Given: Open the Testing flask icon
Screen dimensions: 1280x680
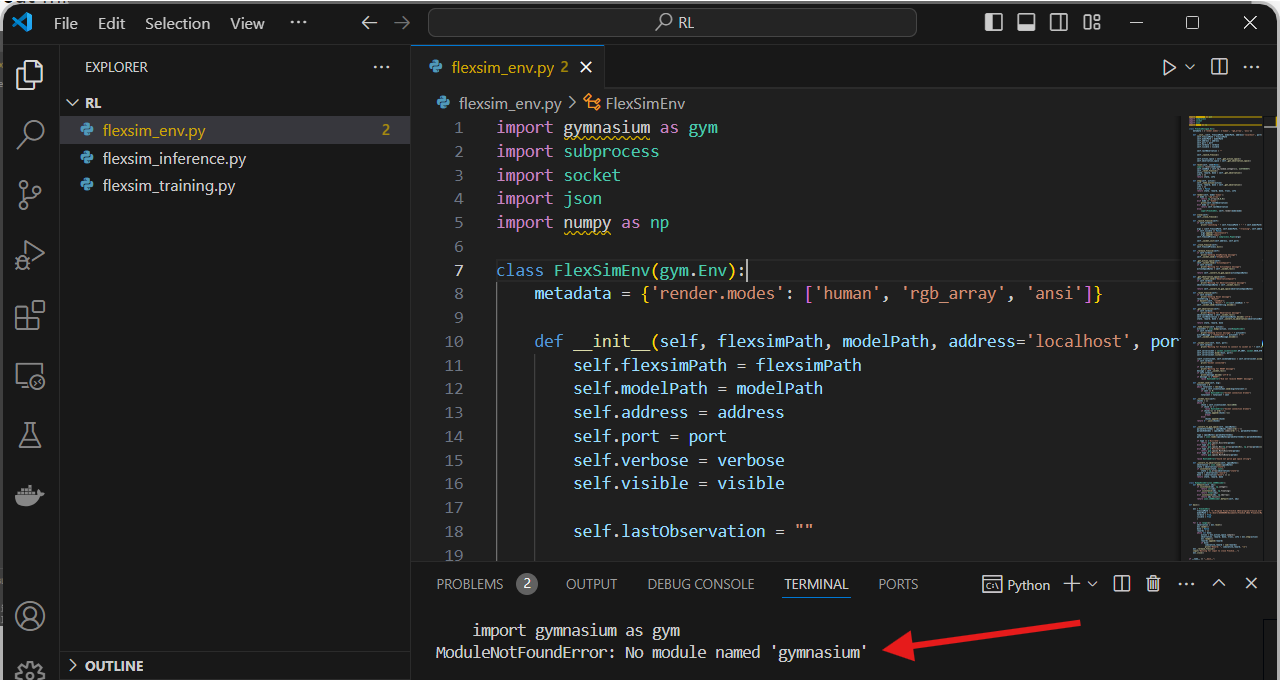Looking at the screenshot, I should (x=30, y=435).
